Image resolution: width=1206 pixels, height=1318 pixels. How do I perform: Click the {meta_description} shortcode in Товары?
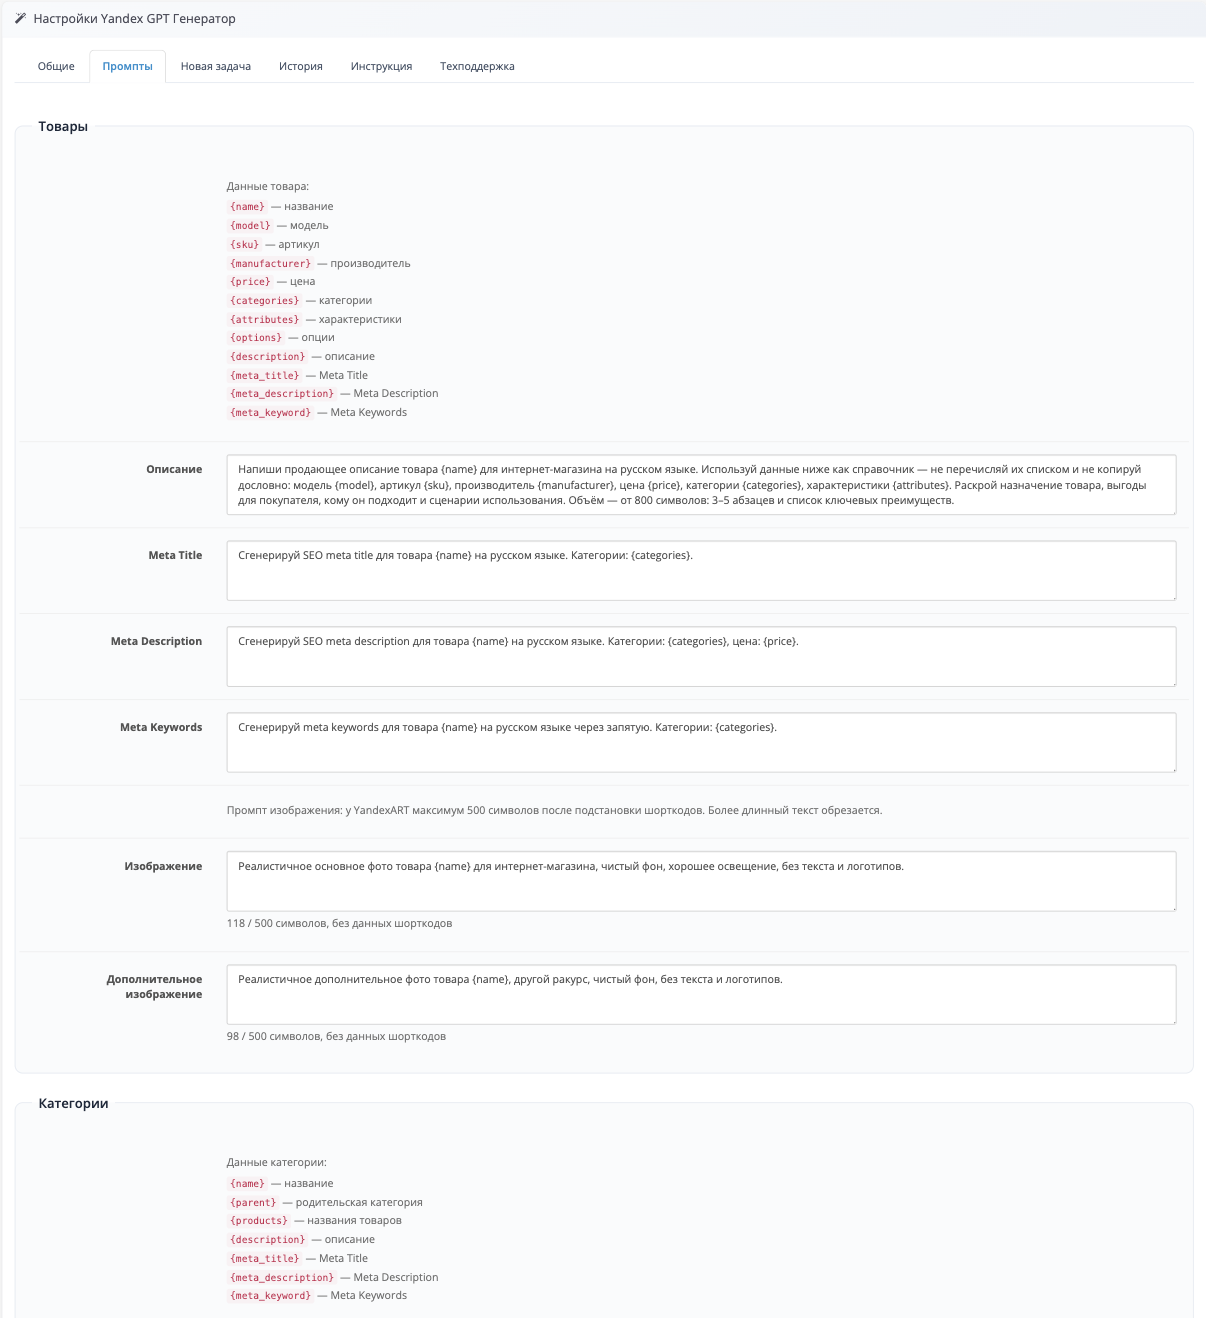click(x=282, y=394)
